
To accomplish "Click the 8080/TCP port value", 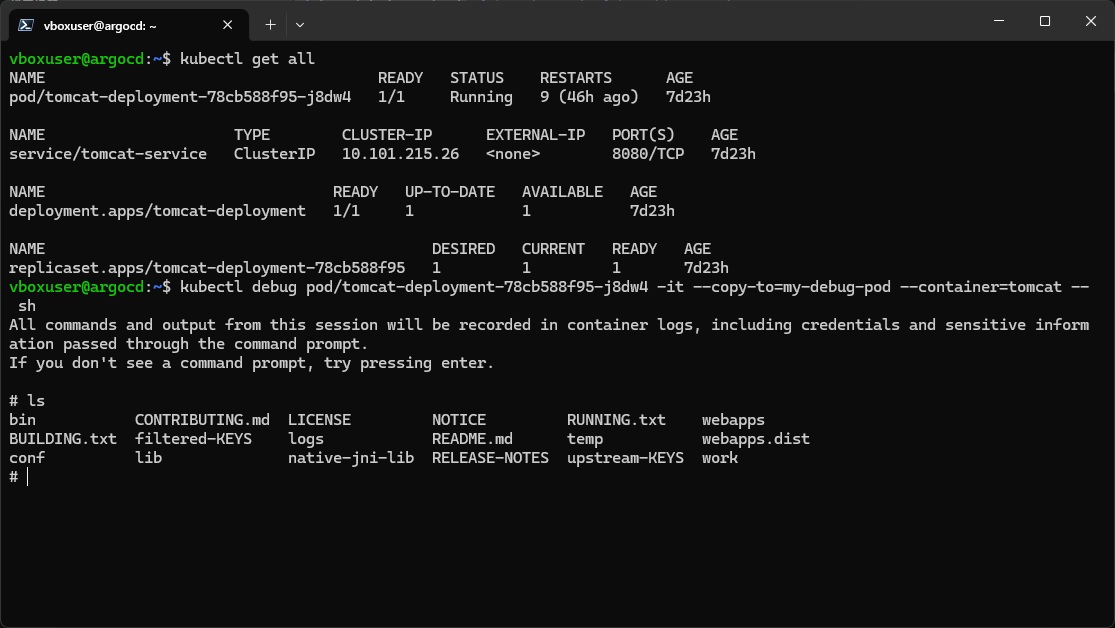I will tap(648, 154).
